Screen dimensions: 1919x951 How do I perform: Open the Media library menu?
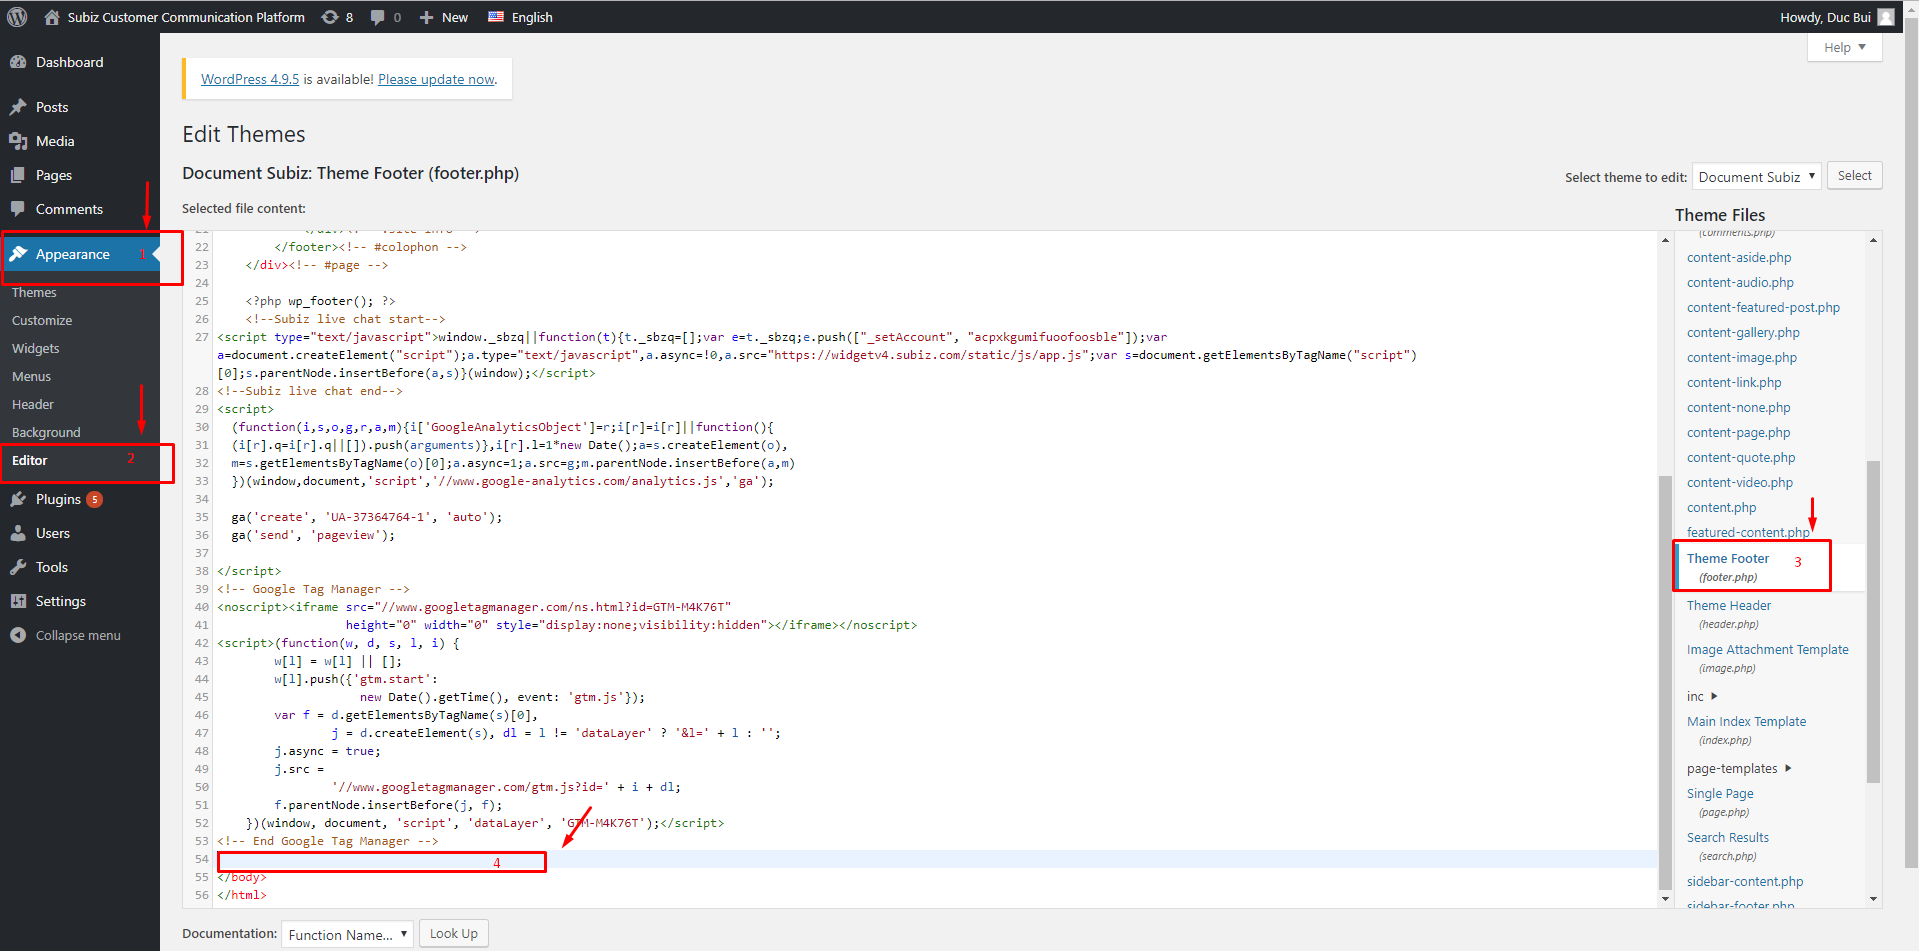55,141
